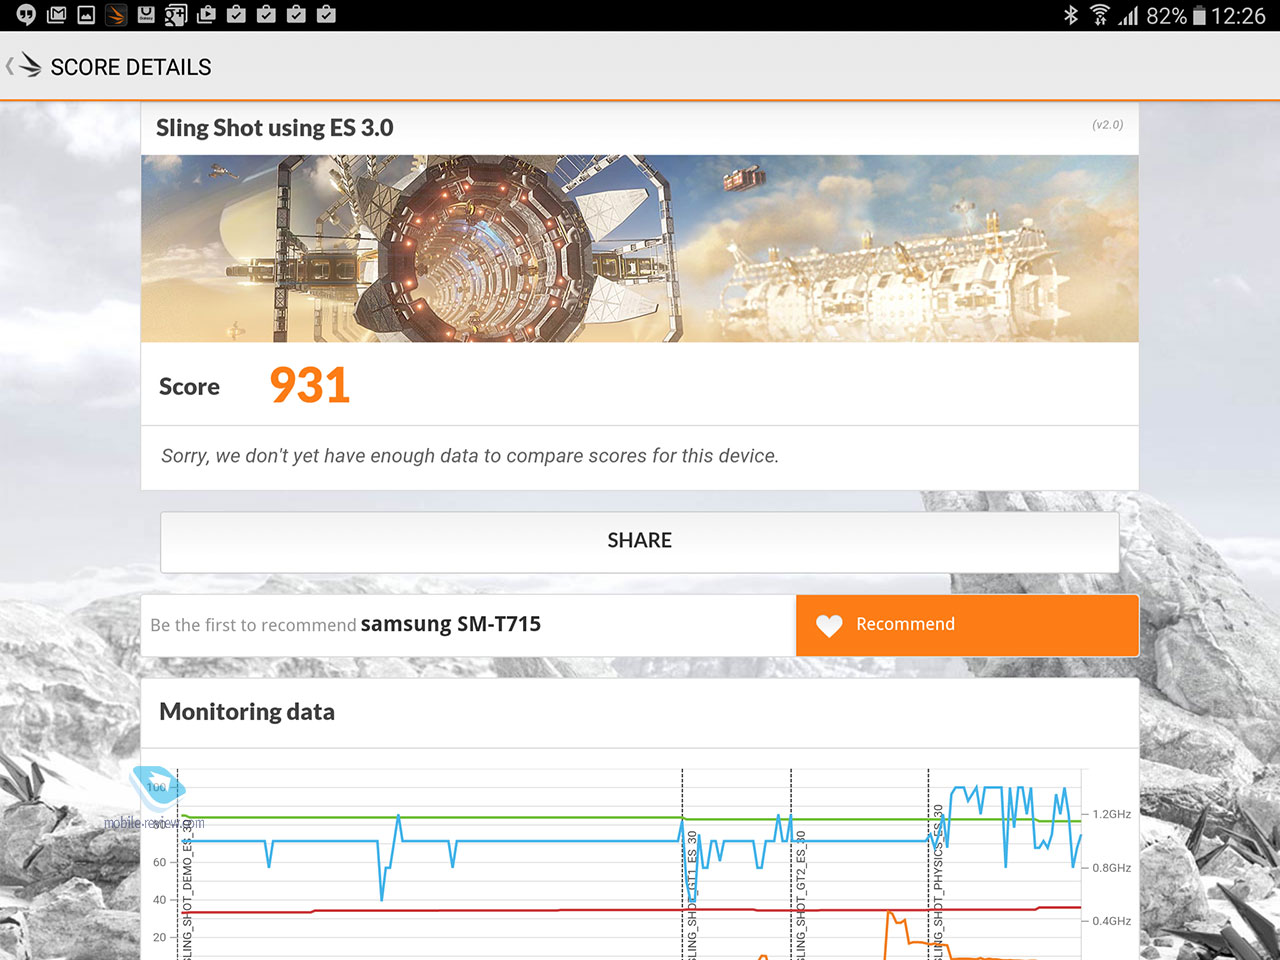Tap the 'Sling Shot using ES 3.0' title
1280x960 pixels.
[275, 128]
